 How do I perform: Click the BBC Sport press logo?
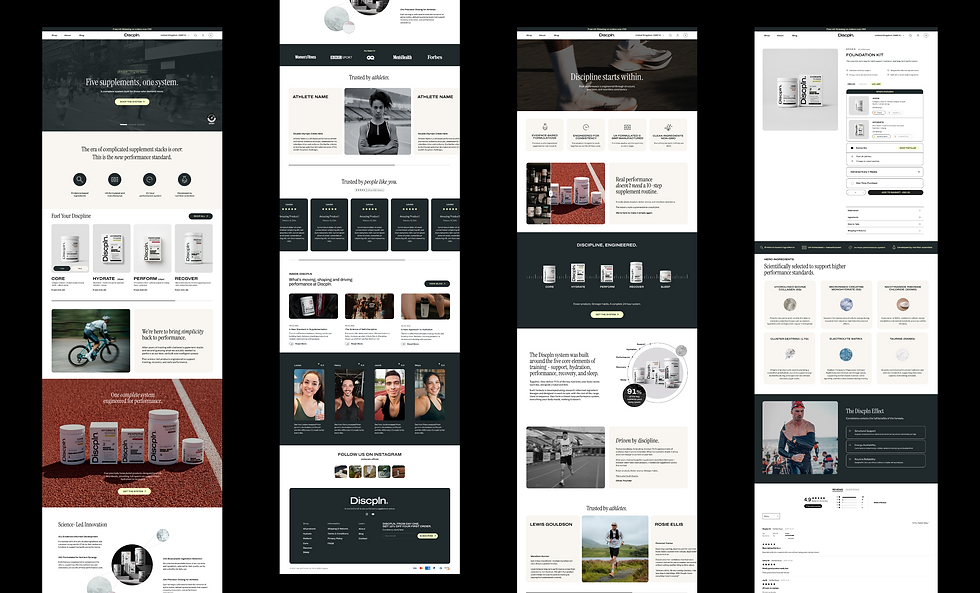tap(341, 57)
